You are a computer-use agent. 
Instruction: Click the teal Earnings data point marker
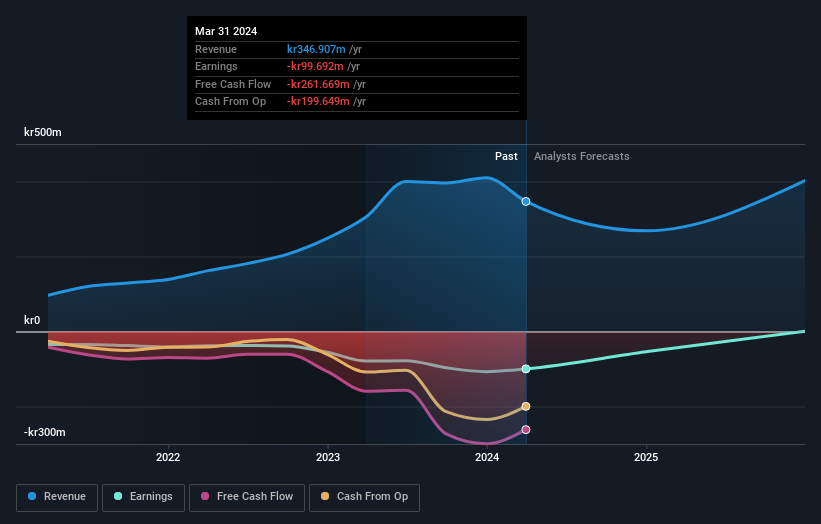point(526,369)
